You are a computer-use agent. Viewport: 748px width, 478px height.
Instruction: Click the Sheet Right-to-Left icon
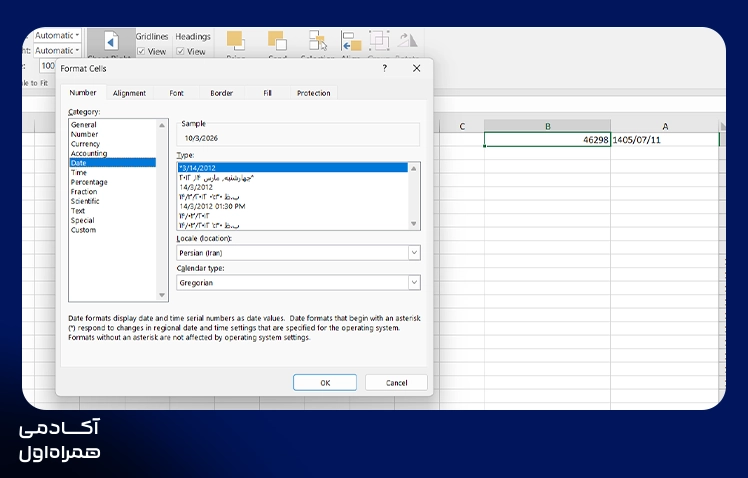coord(111,43)
